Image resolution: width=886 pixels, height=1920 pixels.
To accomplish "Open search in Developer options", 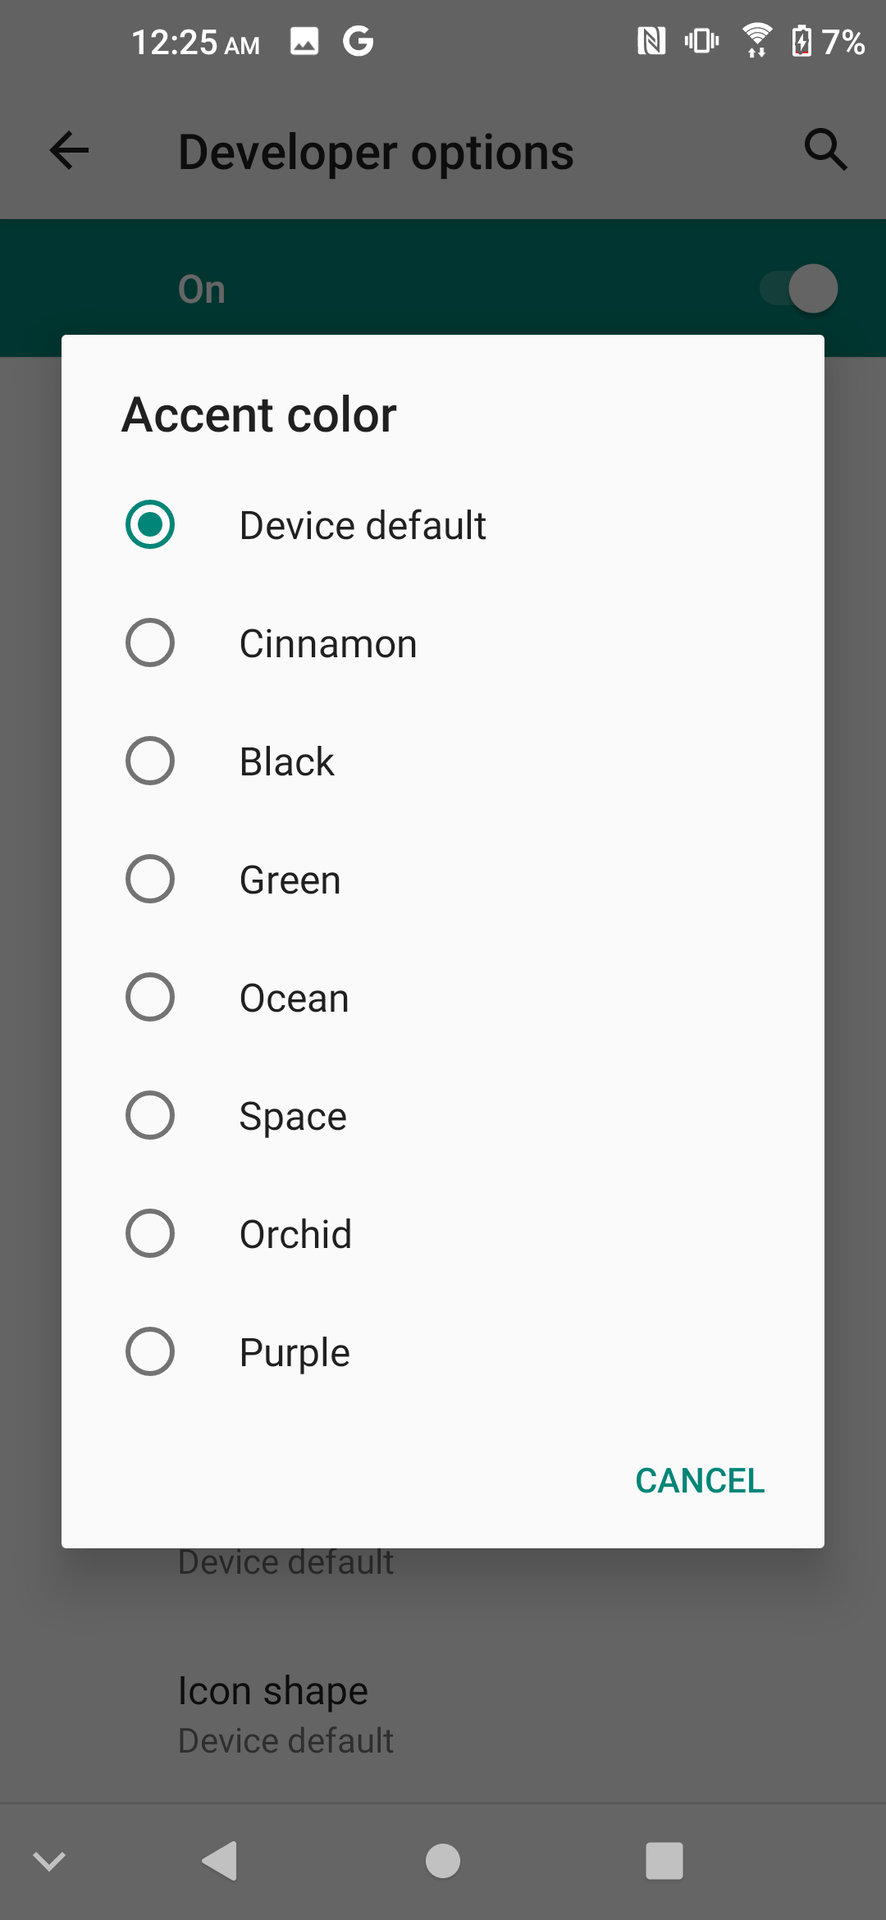I will coord(825,151).
